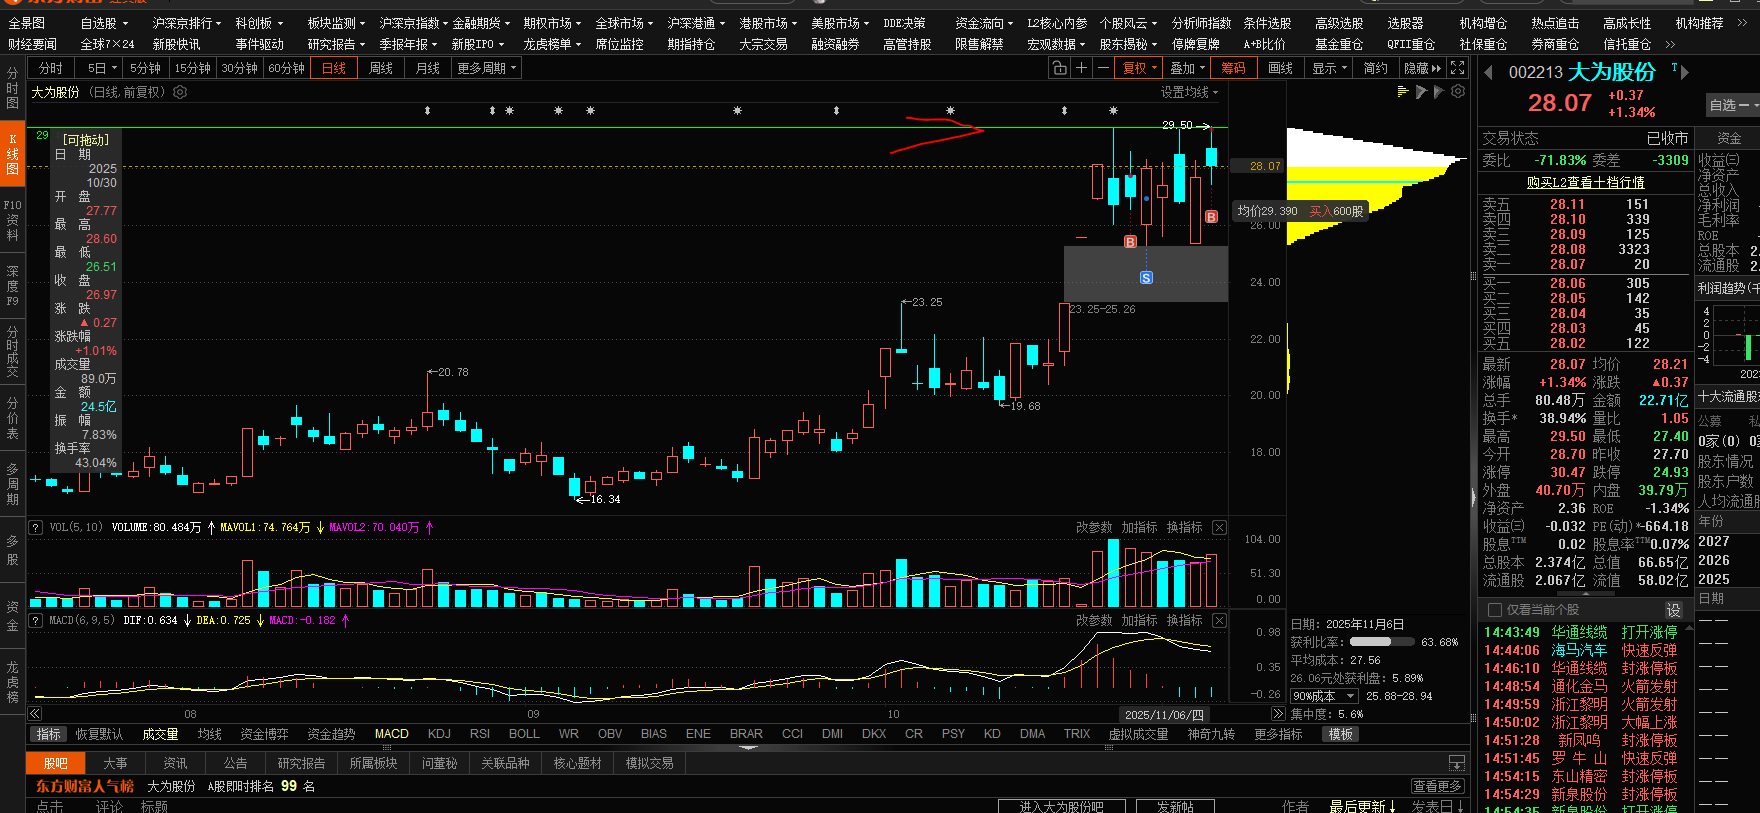
Task: Select KDJ indicator tab
Action: (x=439, y=734)
